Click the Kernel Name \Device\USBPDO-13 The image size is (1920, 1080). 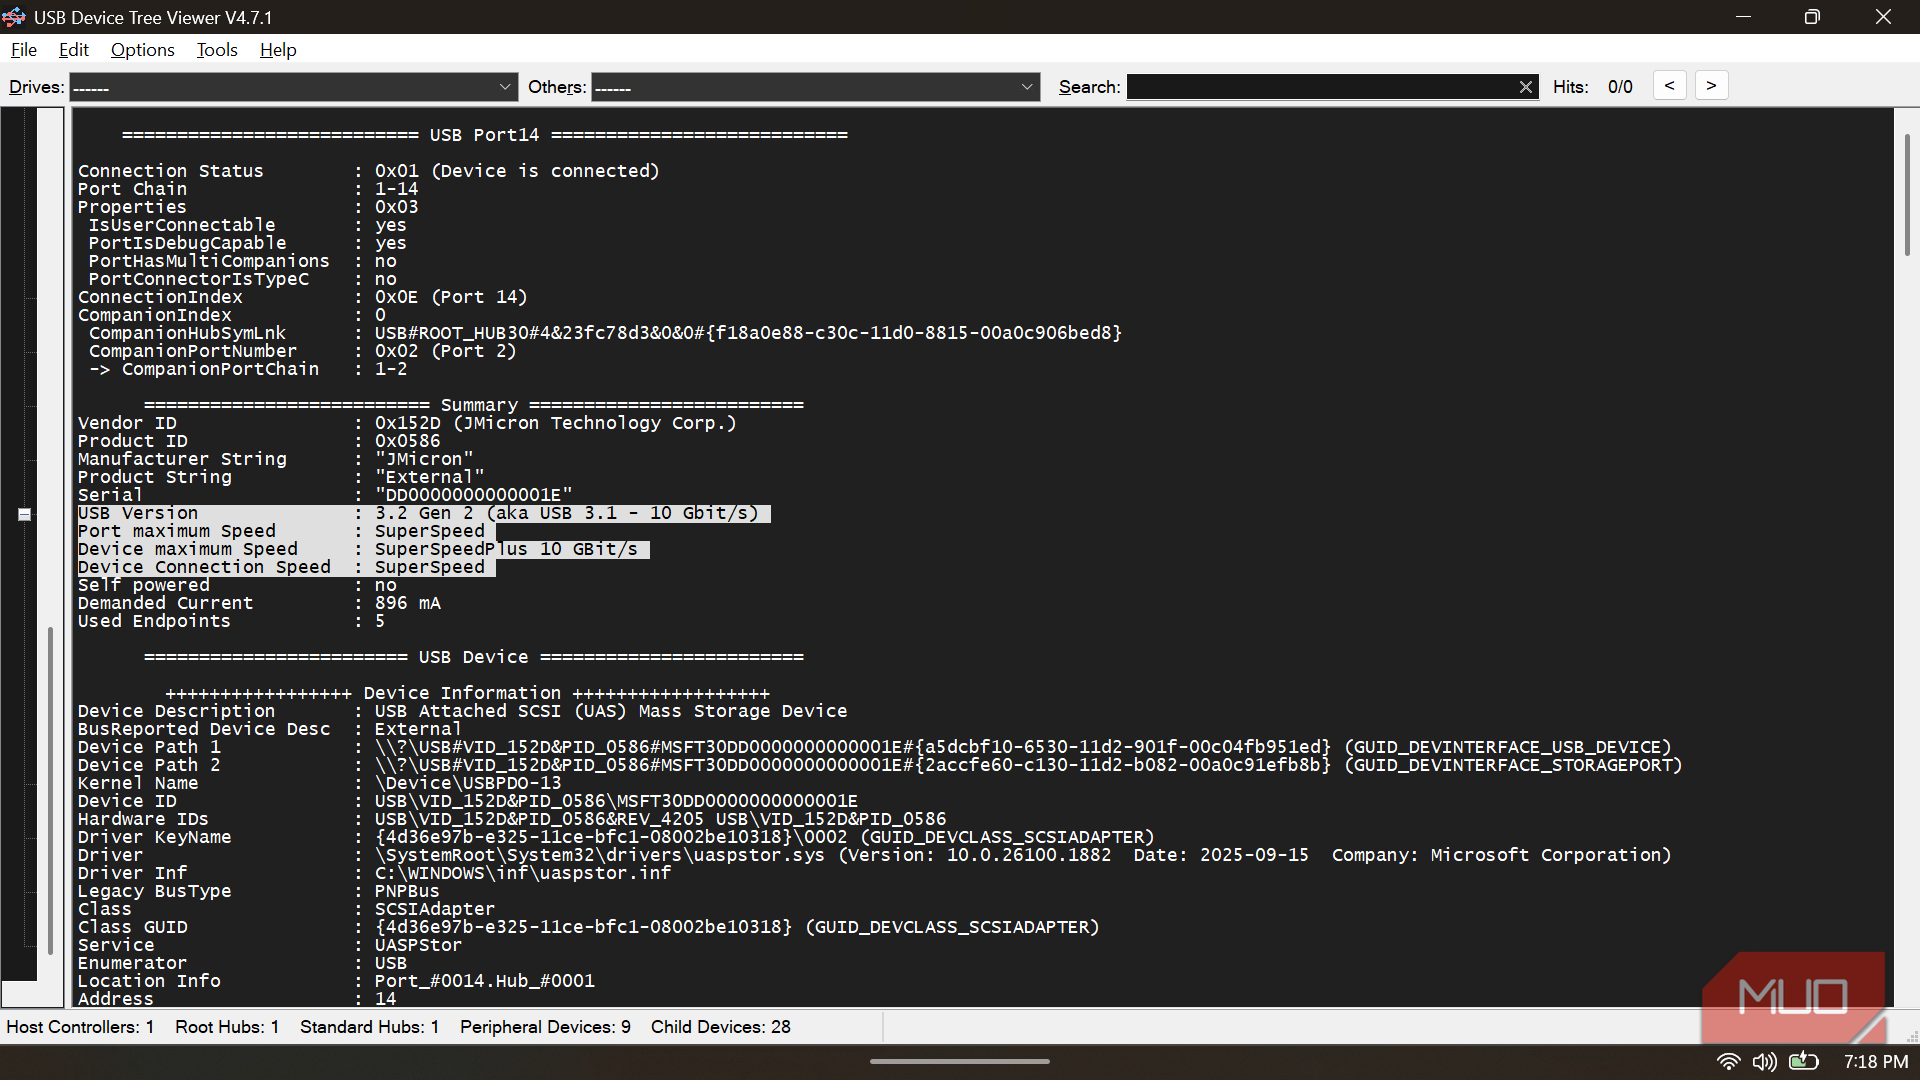(x=468, y=783)
